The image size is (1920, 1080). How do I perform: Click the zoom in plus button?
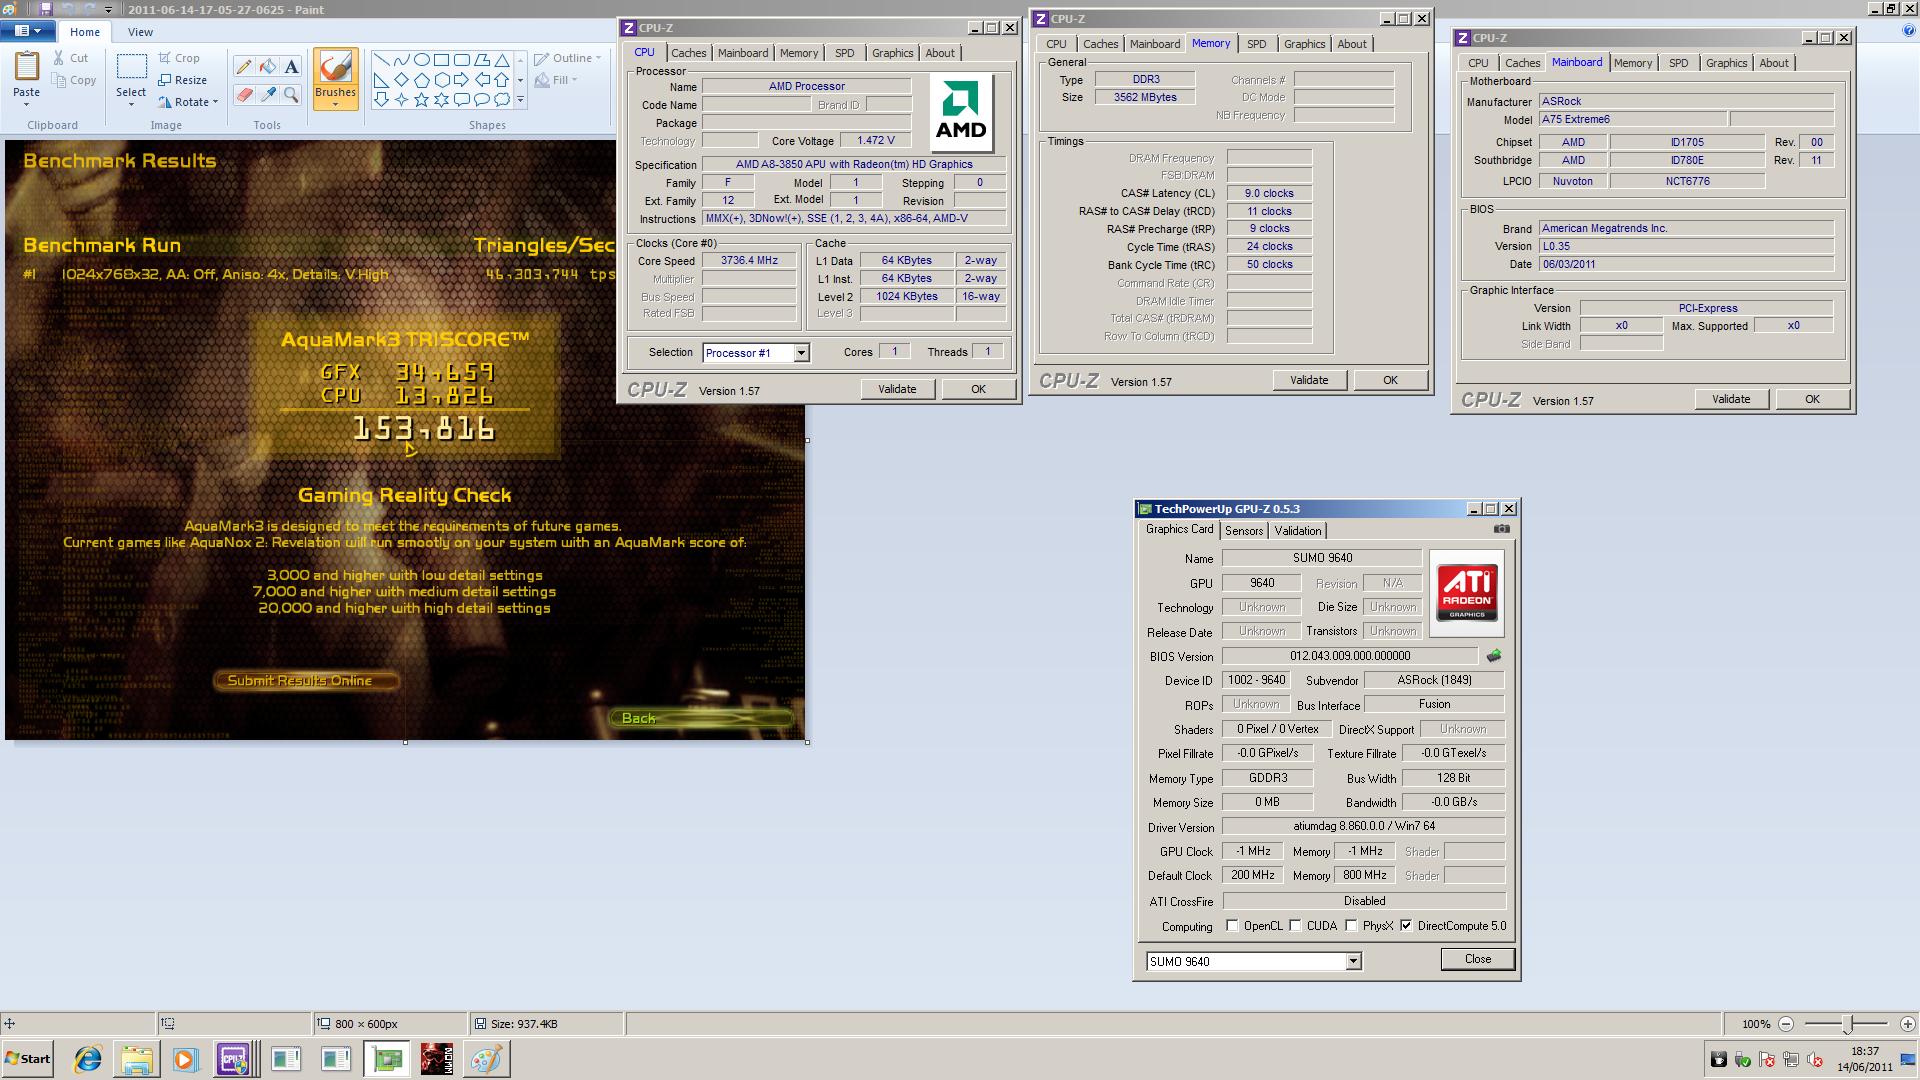click(x=1908, y=1024)
